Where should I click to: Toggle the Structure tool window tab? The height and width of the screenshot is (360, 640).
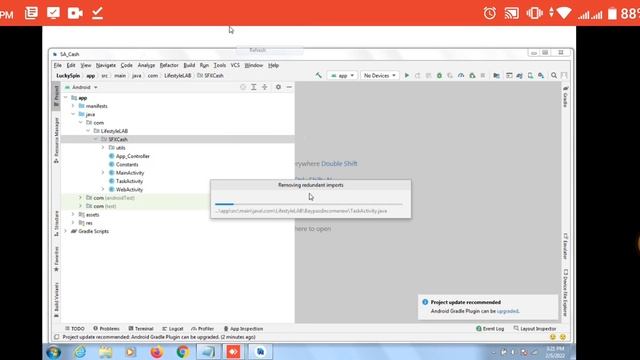click(x=56, y=223)
